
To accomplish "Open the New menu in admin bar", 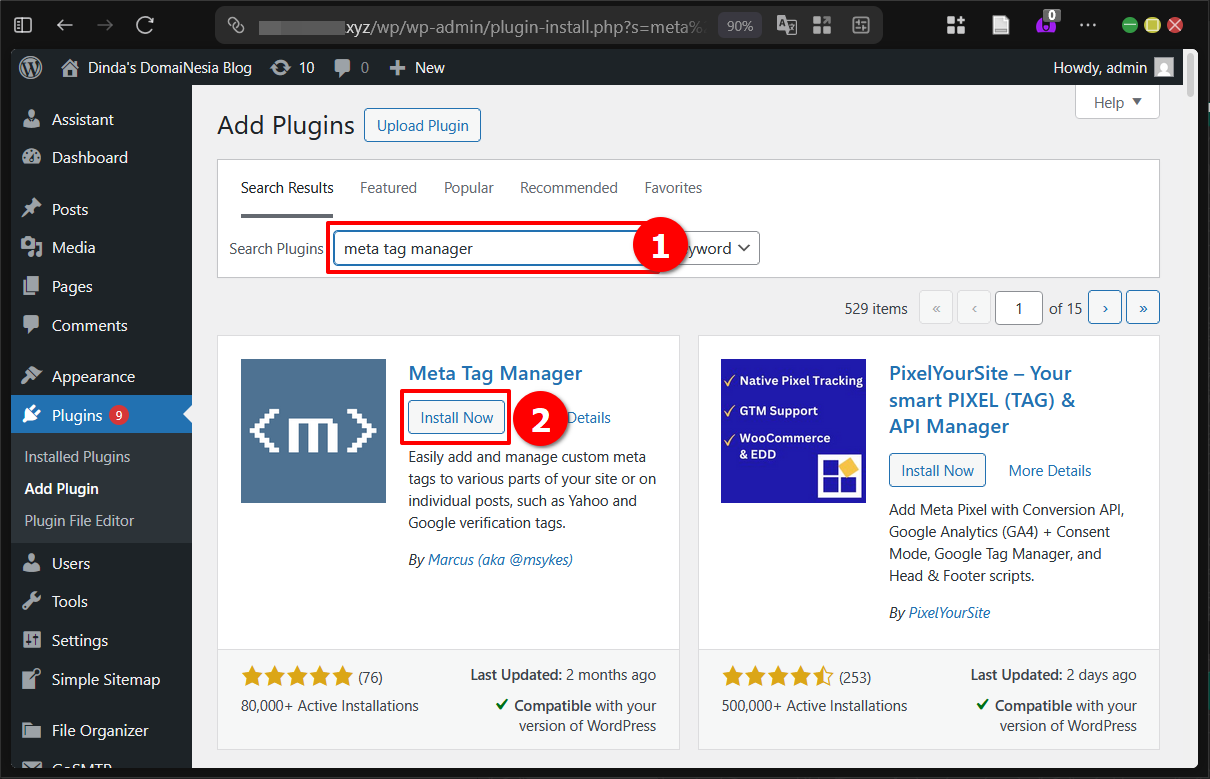I will click(x=416, y=67).
